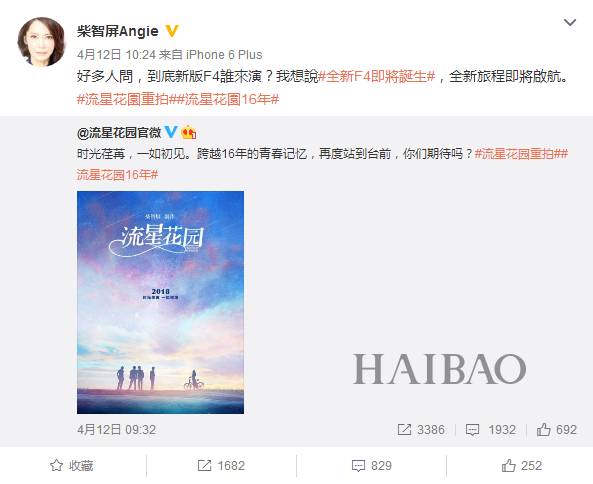The image size is (593, 484).
Task: Click the gold verified V badge
Action: pos(172,31)
